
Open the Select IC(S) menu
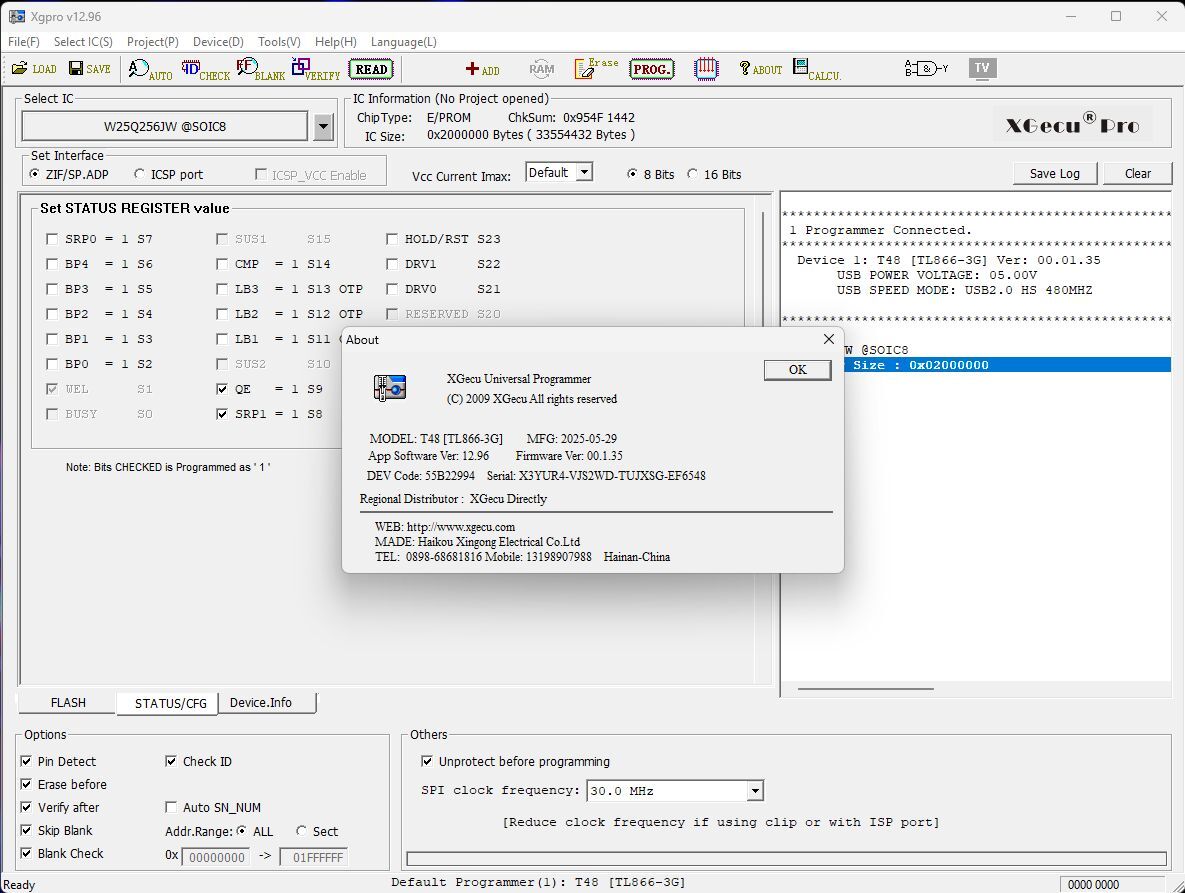point(83,42)
